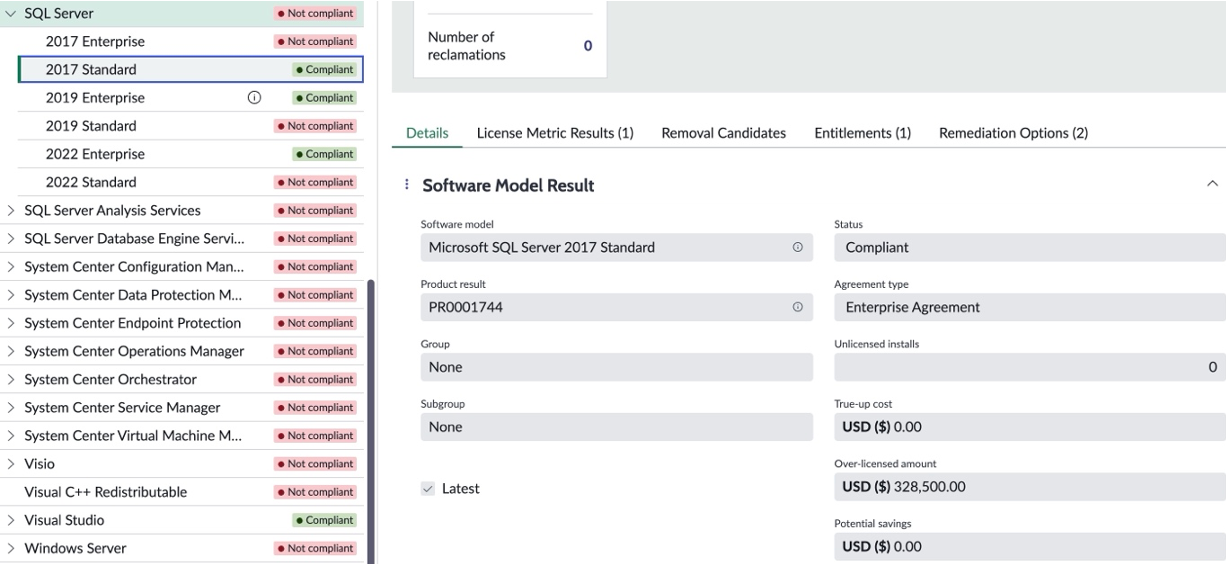Image resolution: width=1226 pixels, height=564 pixels.
Task: Click the Potential savings field
Action: tap(1030, 547)
